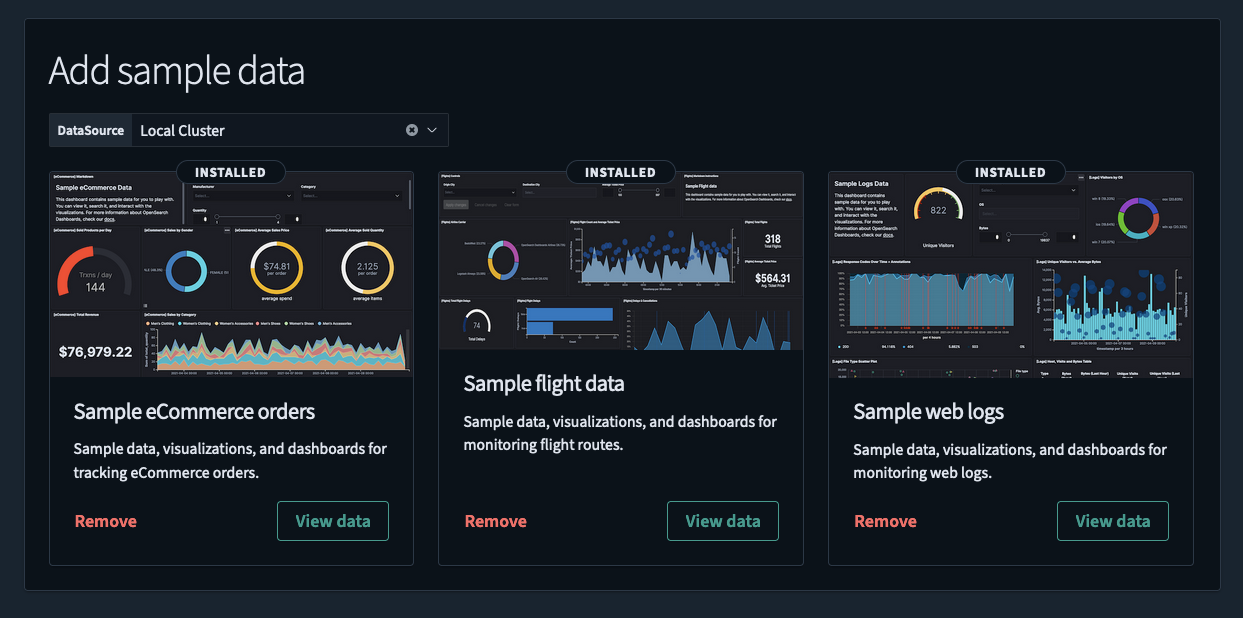1243x618 pixels.
Task: Remove Sample eCommerce orders data
Action: tap(106, 521)
